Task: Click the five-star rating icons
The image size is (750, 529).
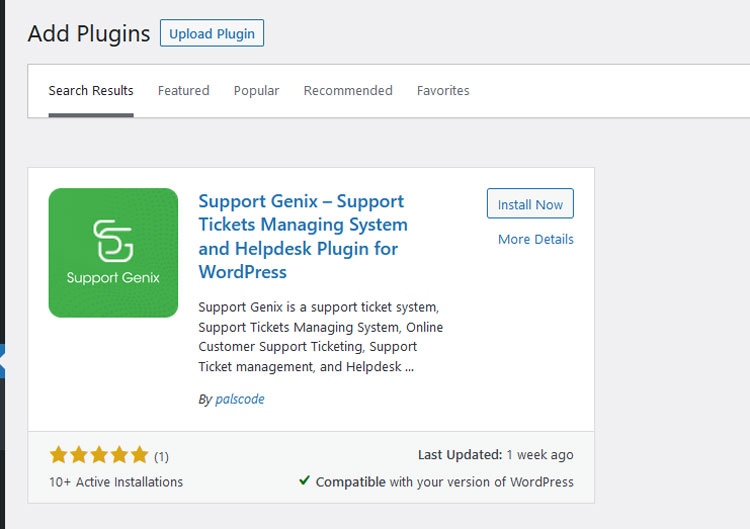Action: point(99,455)
